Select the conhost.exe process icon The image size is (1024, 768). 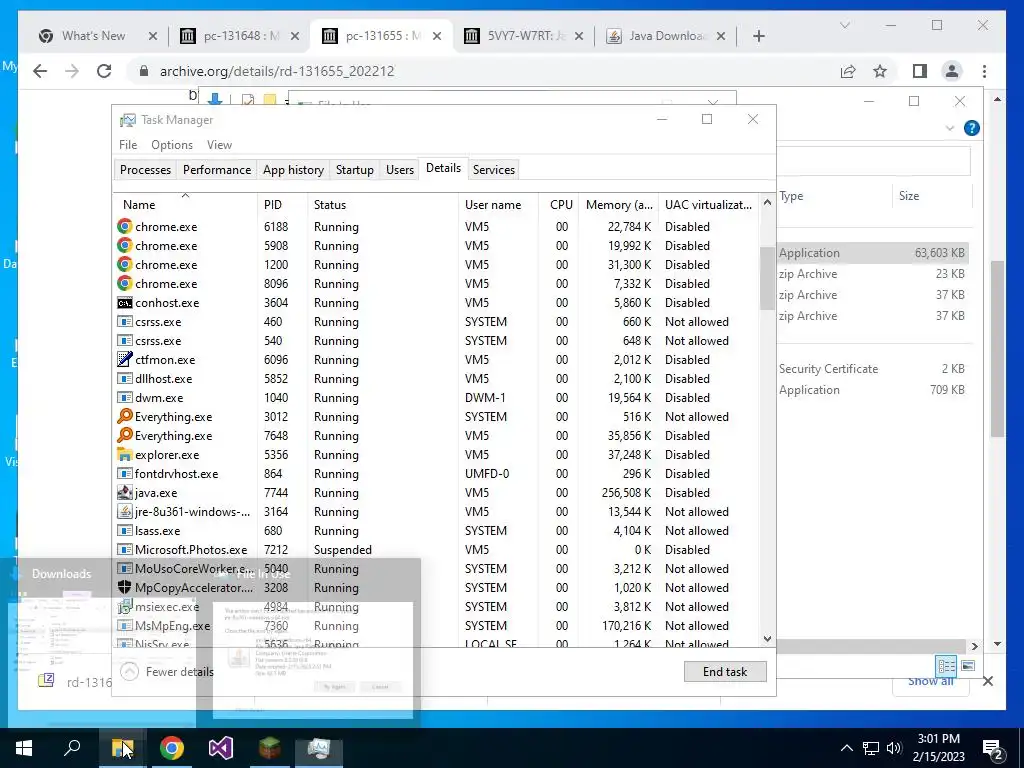coord(125,303)
